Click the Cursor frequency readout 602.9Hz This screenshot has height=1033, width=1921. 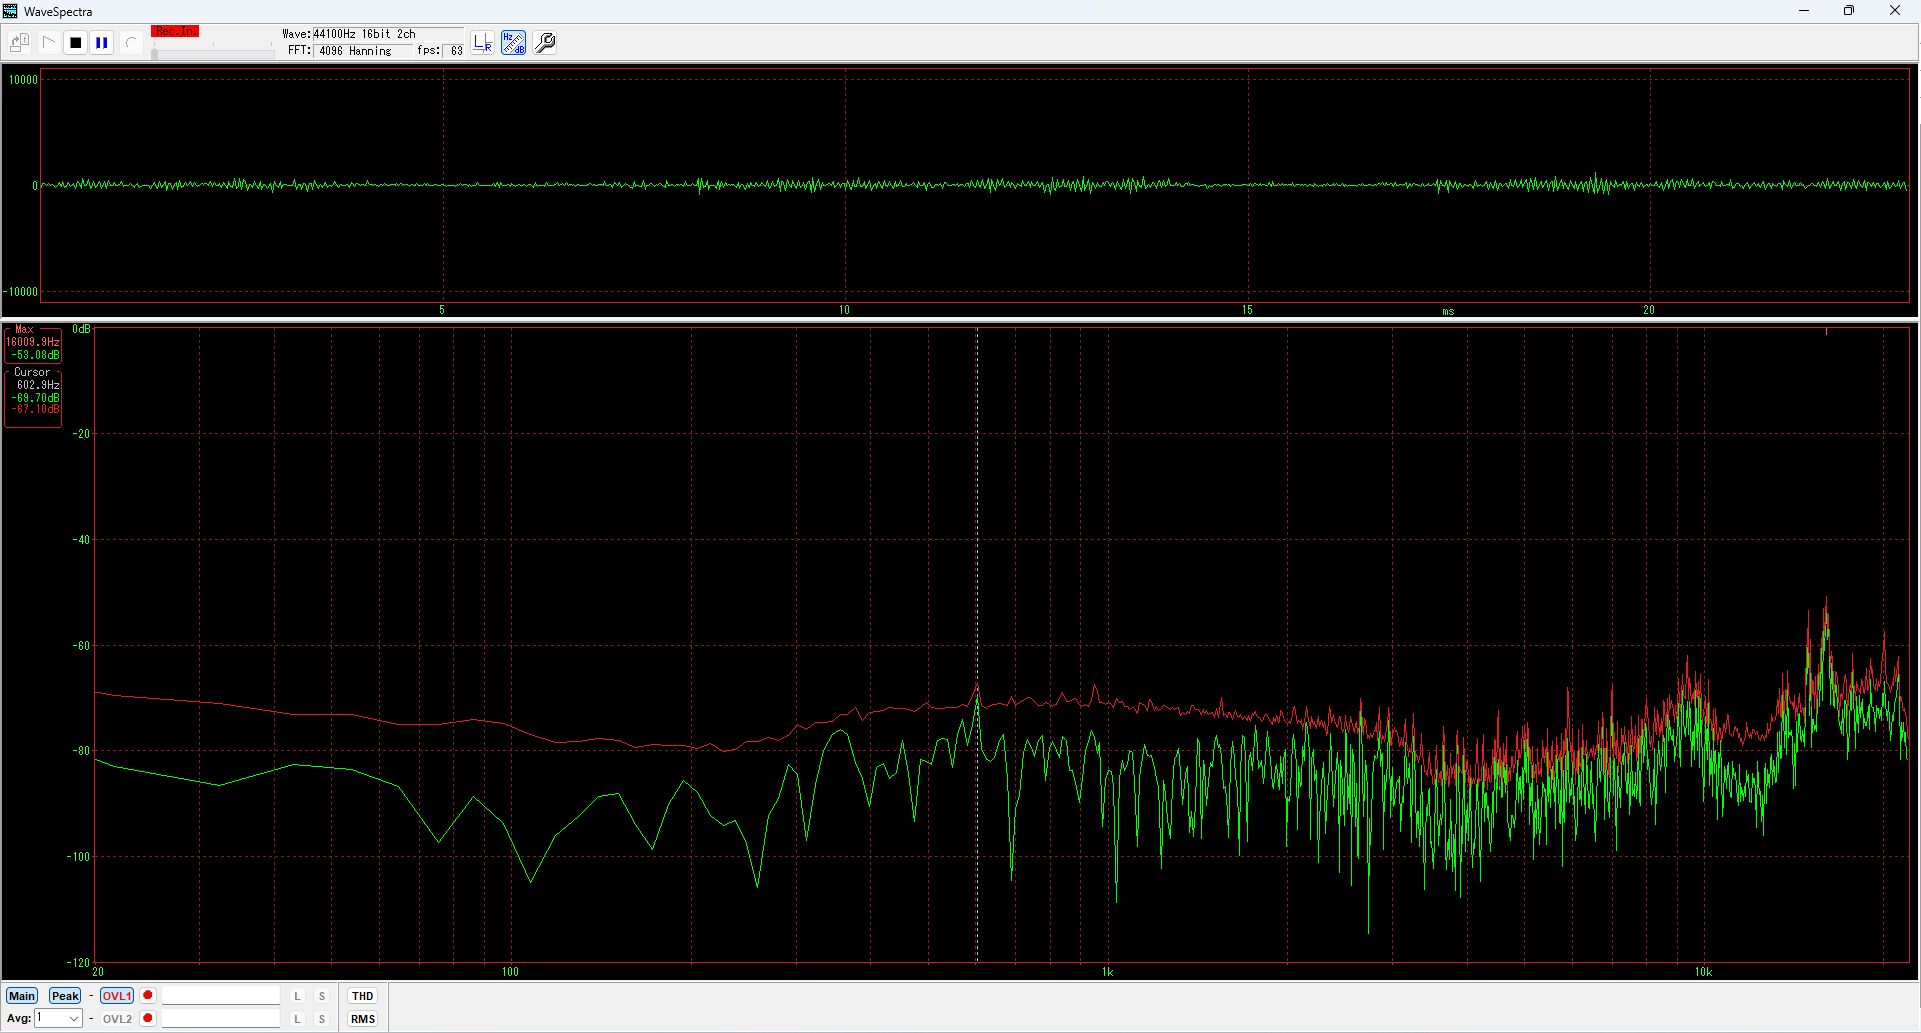(38, 385)
